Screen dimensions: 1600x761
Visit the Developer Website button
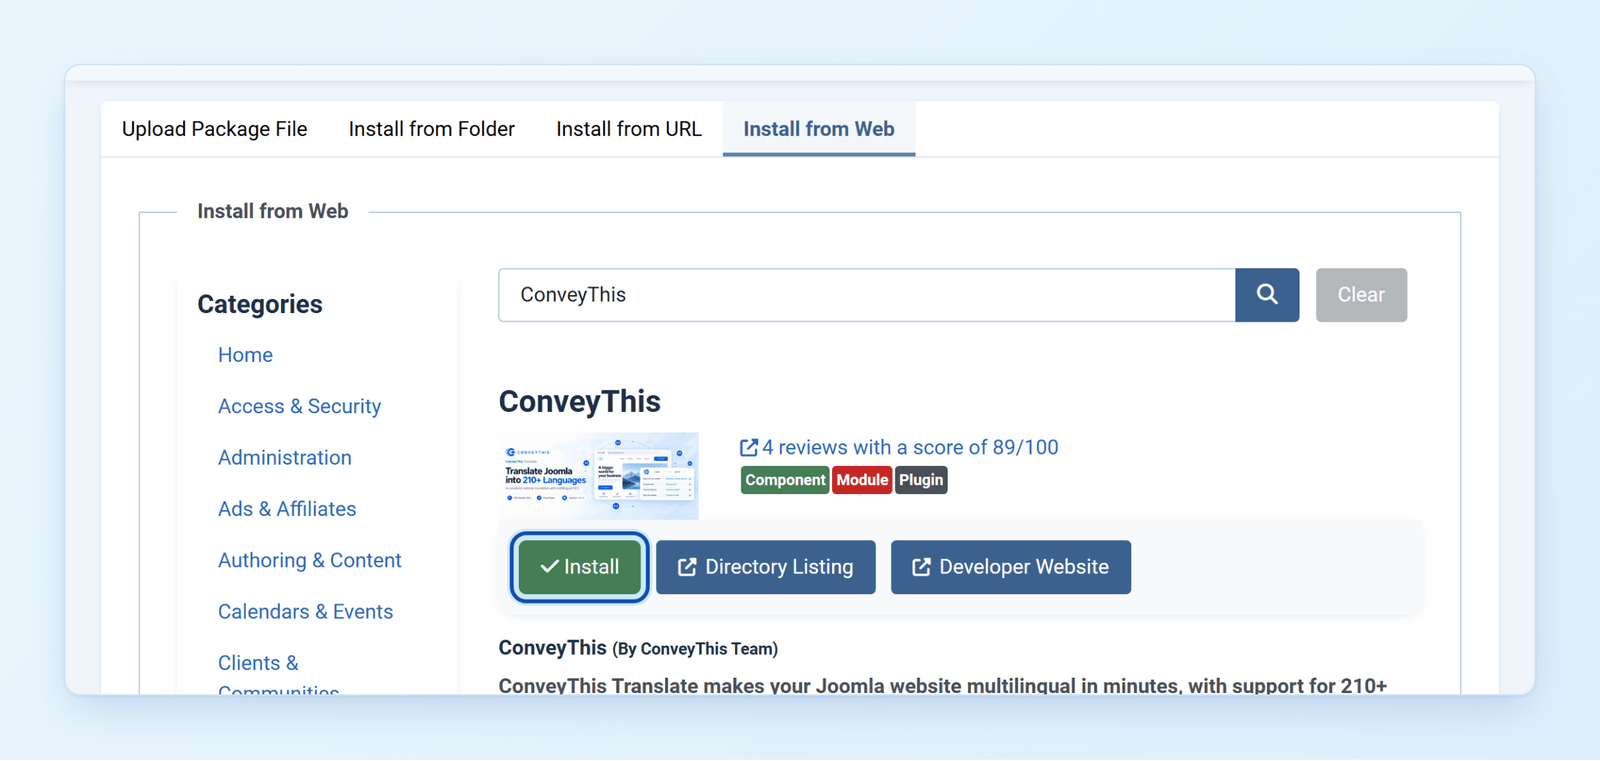(1011, 567)
